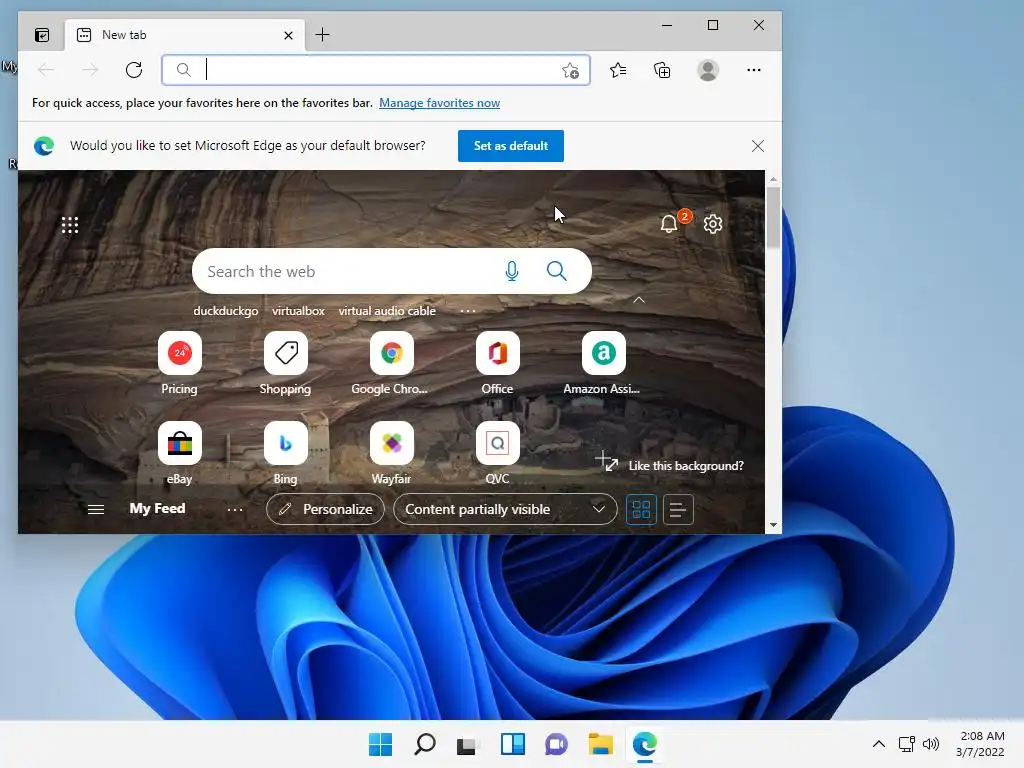This screenshot has width=1024, height=768.
Task: Select virtualbox search suggestion
Action: click(298, 311)
